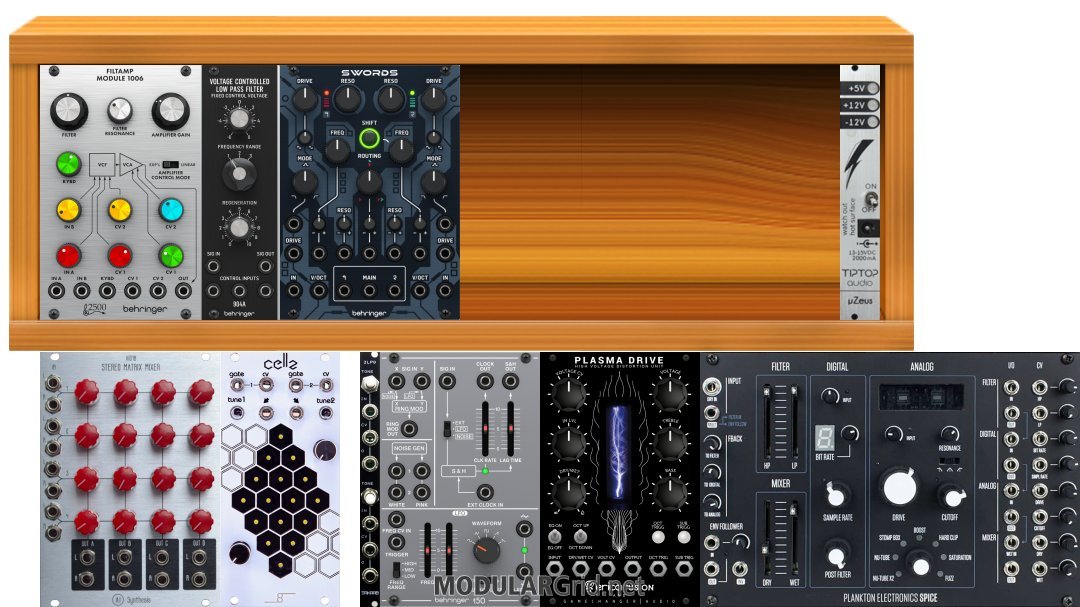The height and width of the screenshot is (607, 1080).
Task: Click the Routing knob on Swords
Action: pyautogui.click(x=369, y=181)
